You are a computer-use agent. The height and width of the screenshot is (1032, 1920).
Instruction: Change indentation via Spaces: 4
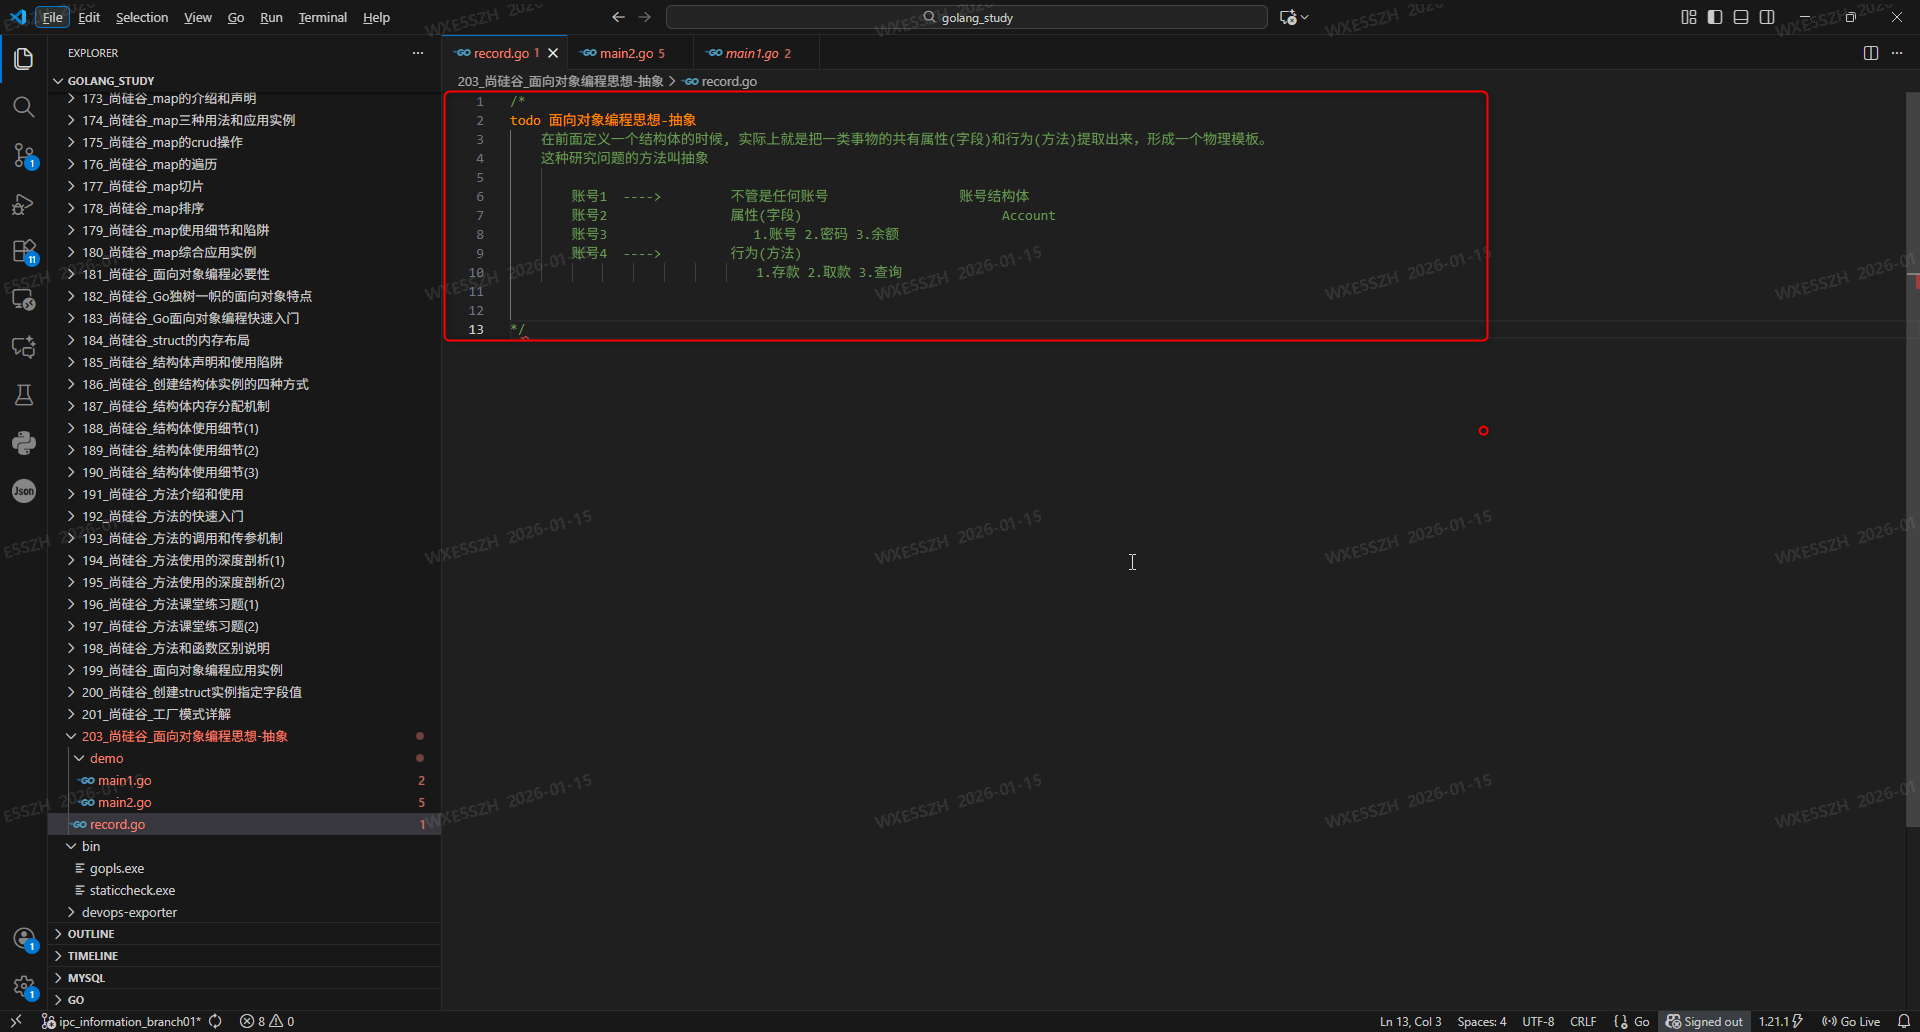pyautogui.click(x=1481, y=1021)
